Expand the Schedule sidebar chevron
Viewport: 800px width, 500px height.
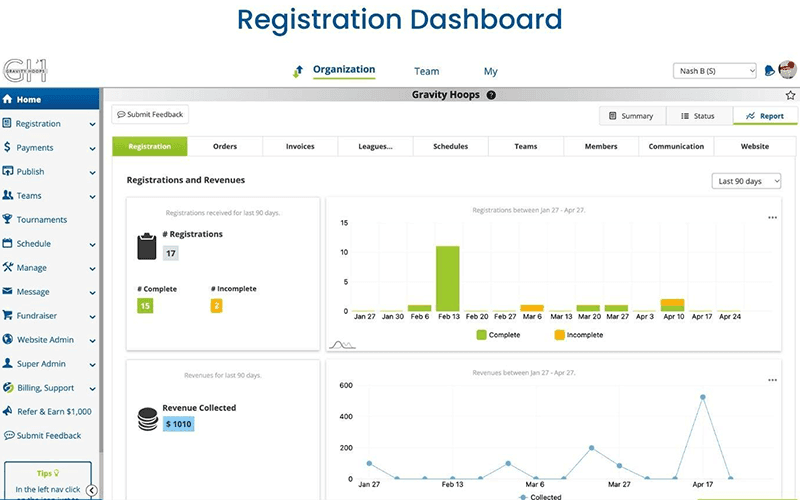coord(92,244)
